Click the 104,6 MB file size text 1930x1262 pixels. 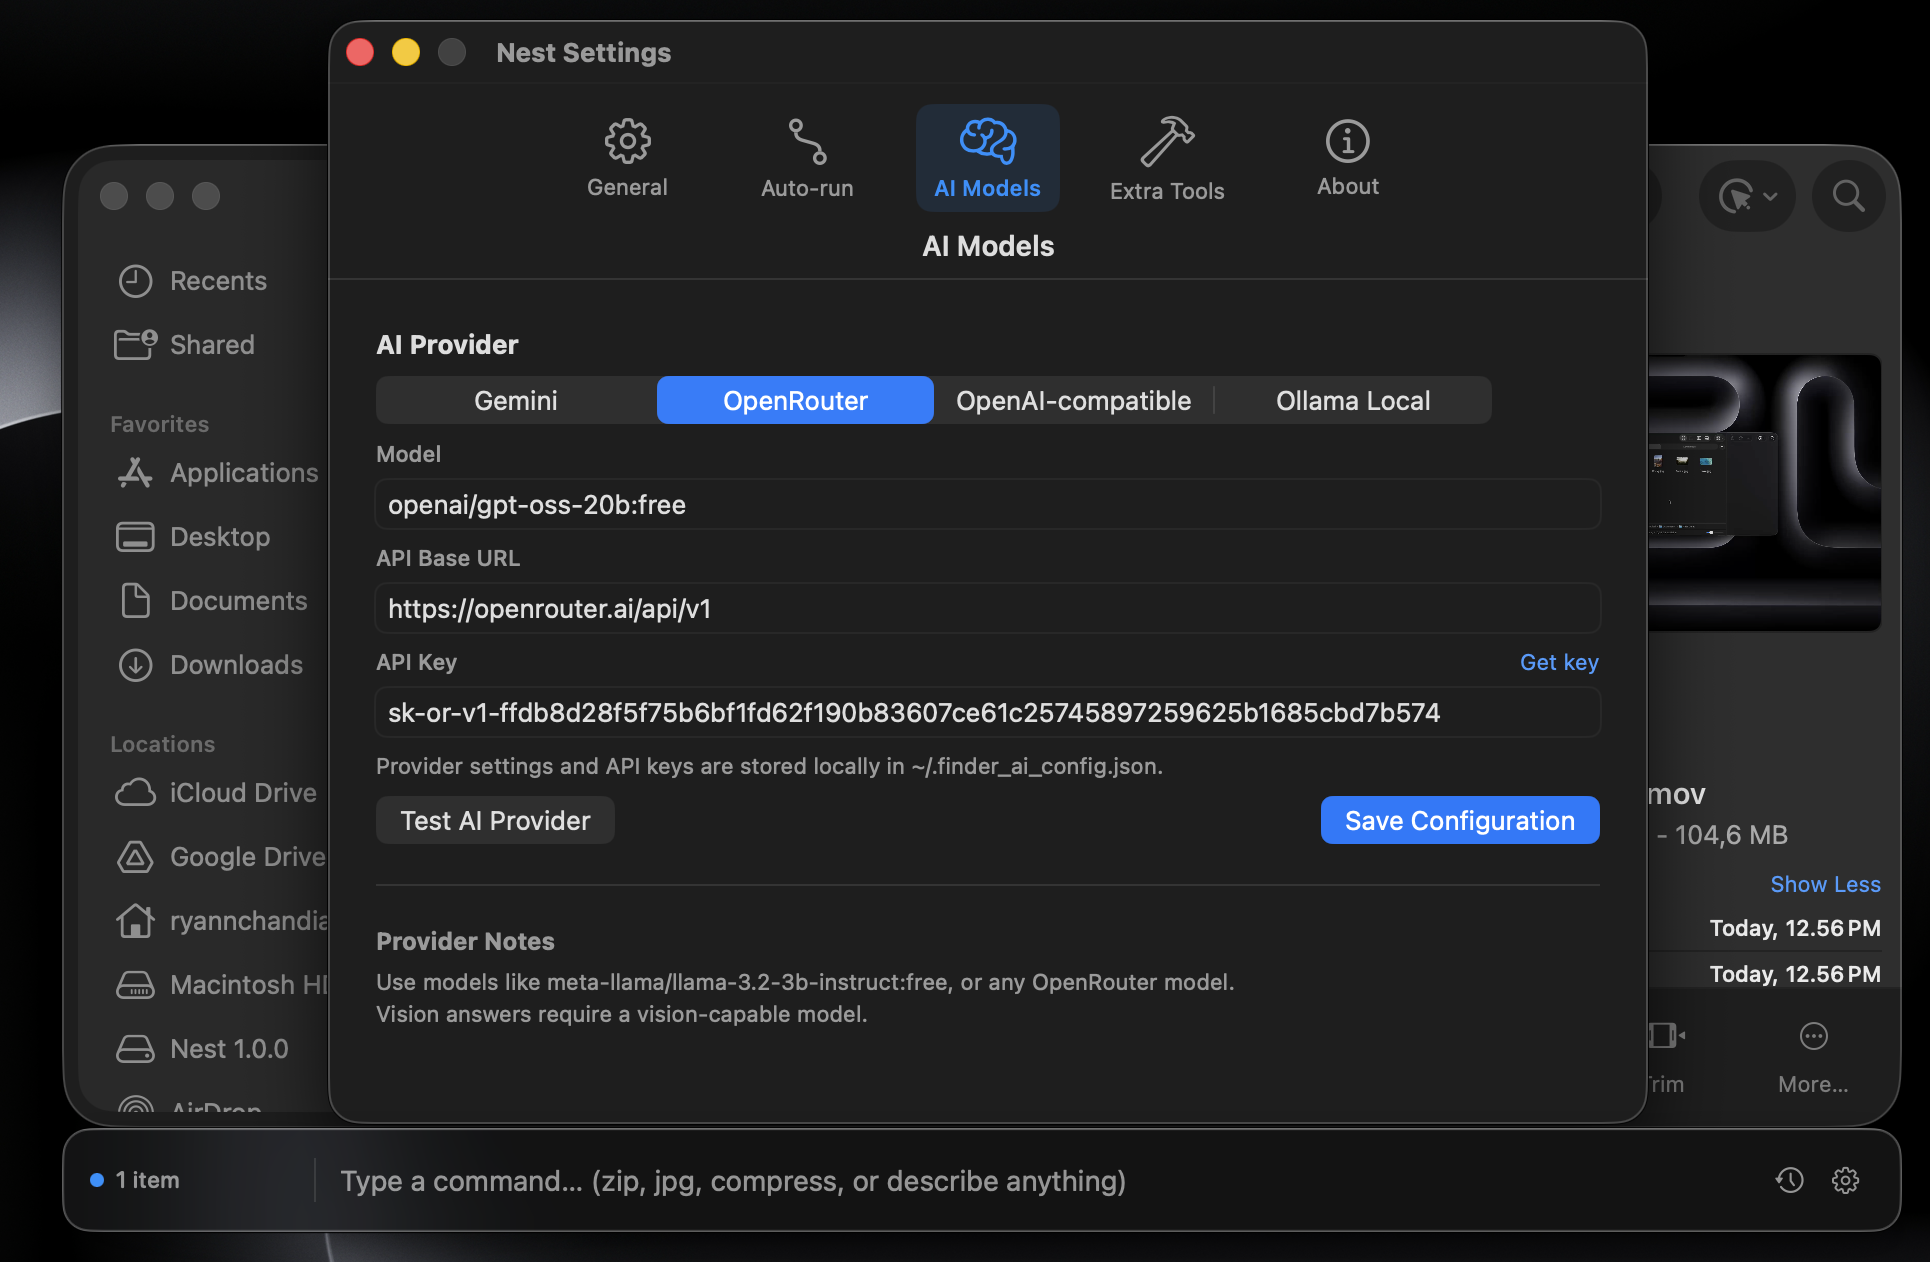pyautogui.click(x=1731, y=834)
